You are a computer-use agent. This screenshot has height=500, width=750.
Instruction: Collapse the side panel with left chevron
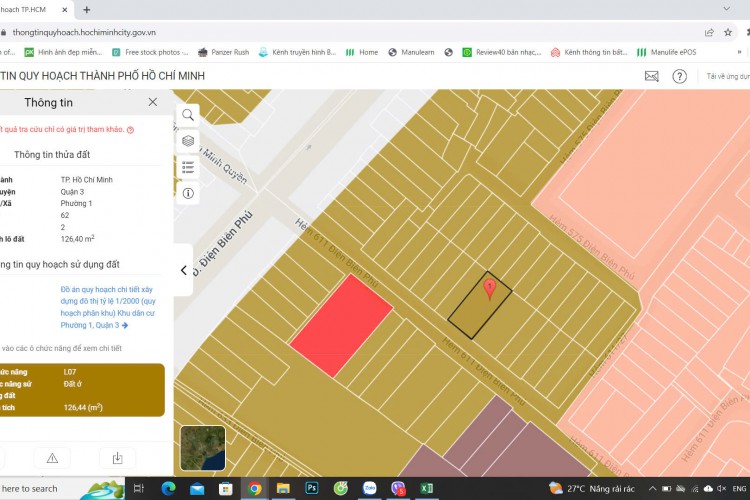183,270
